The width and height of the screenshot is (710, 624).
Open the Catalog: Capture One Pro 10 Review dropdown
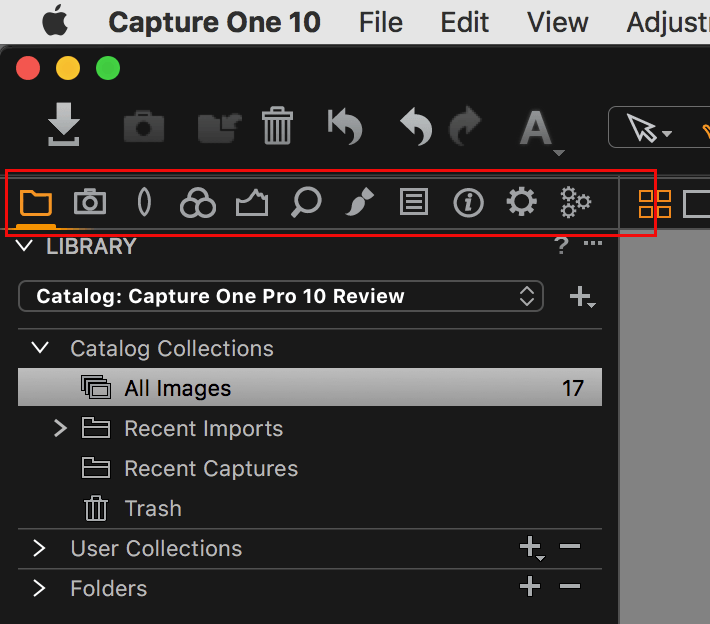pyautogui.click(x=281, y=296)
